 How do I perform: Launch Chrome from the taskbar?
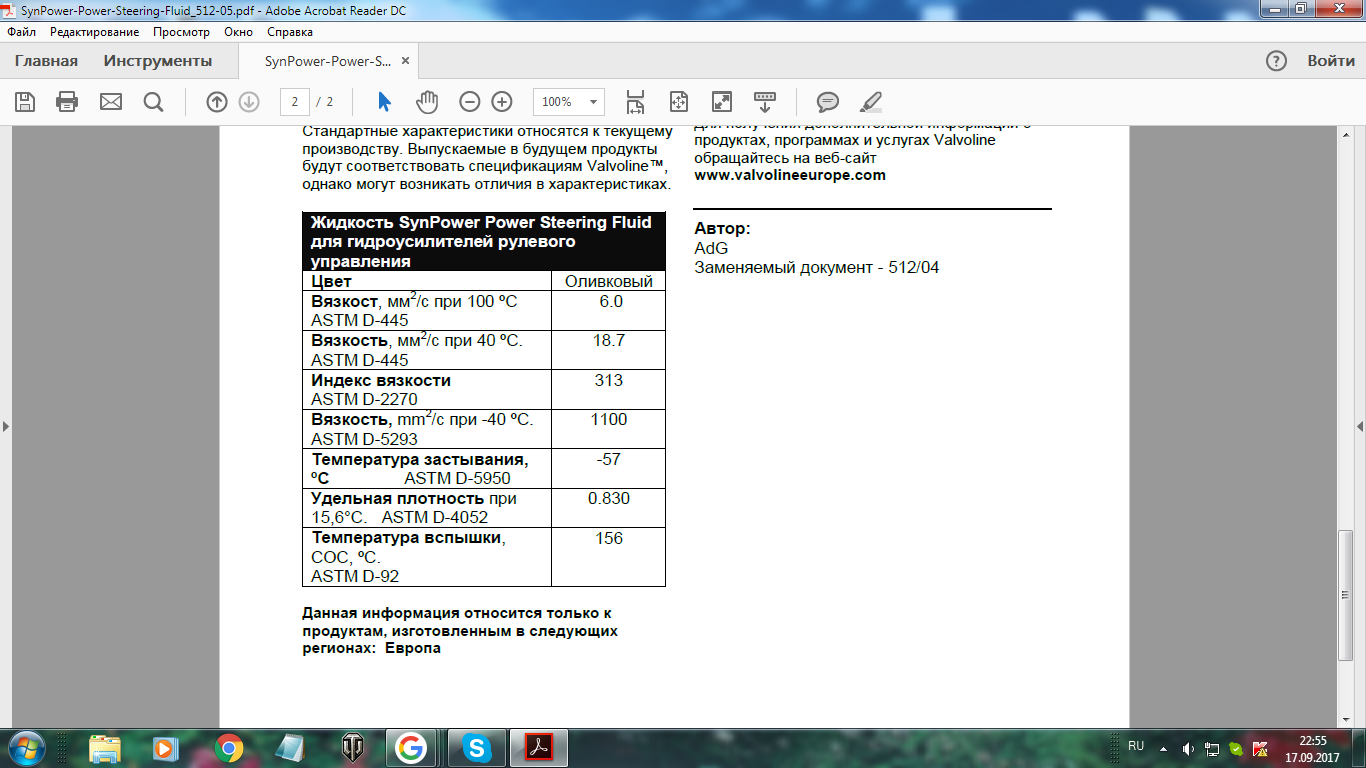pyautogui.click(x=229, y=748)
